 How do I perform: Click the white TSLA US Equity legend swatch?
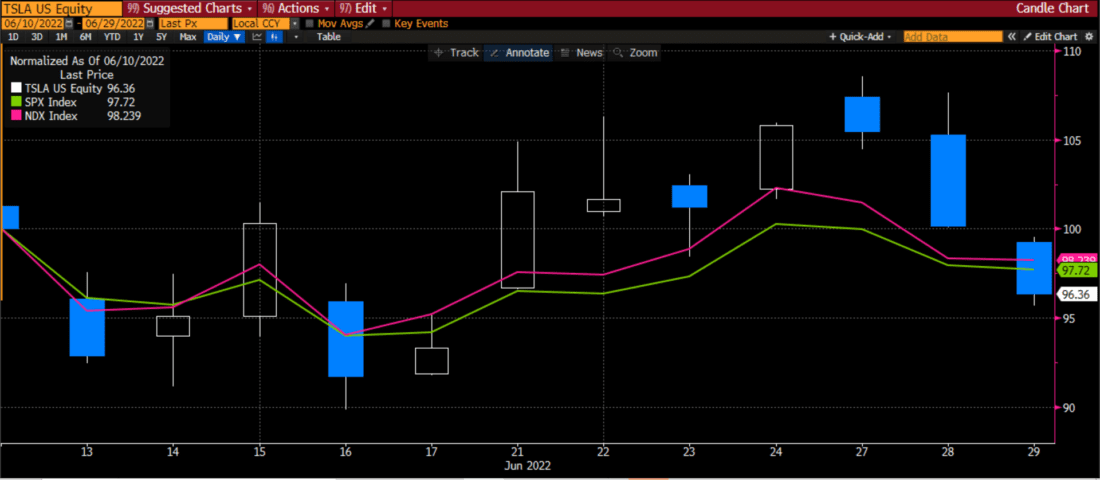pos(16,88)
